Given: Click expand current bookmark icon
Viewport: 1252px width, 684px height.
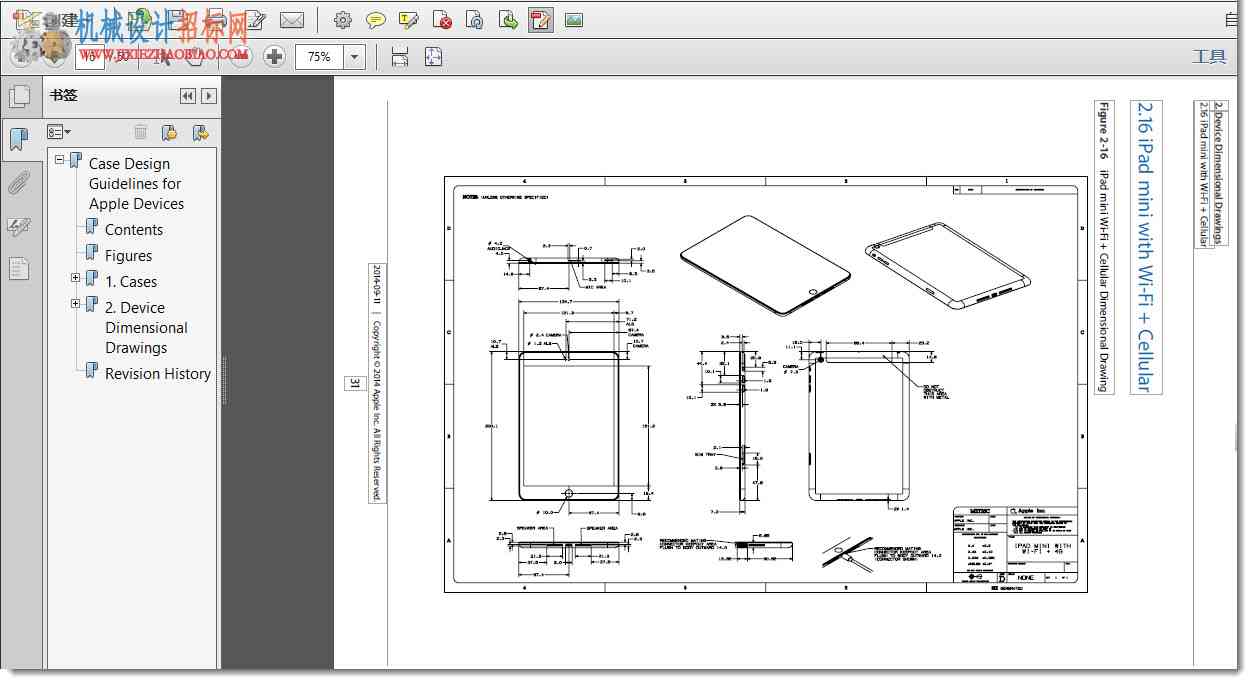Looking at the screenshot, I should tap(200, 132).
